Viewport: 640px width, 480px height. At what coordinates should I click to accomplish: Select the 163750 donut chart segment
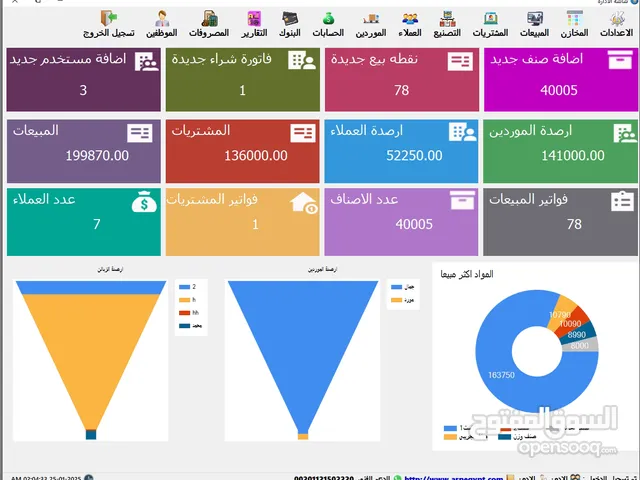click(501, 375)
